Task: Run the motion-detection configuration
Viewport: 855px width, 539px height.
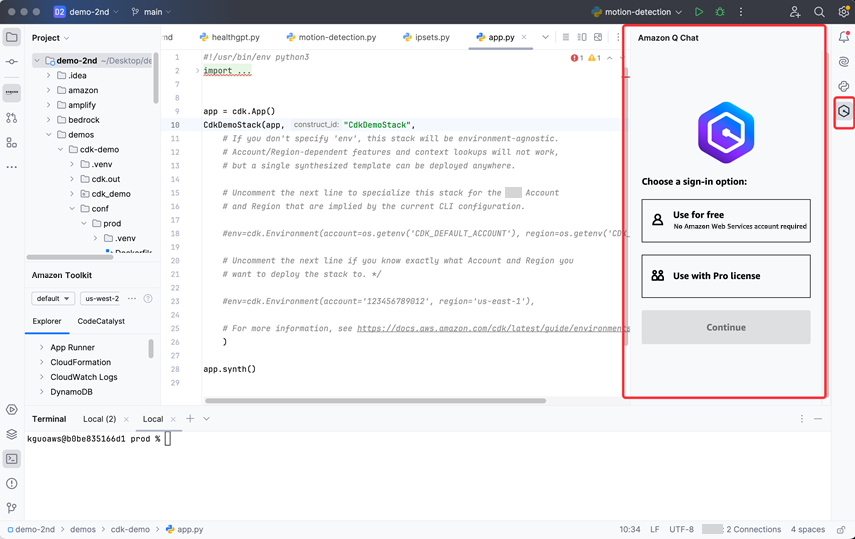Action: point(699,11)
